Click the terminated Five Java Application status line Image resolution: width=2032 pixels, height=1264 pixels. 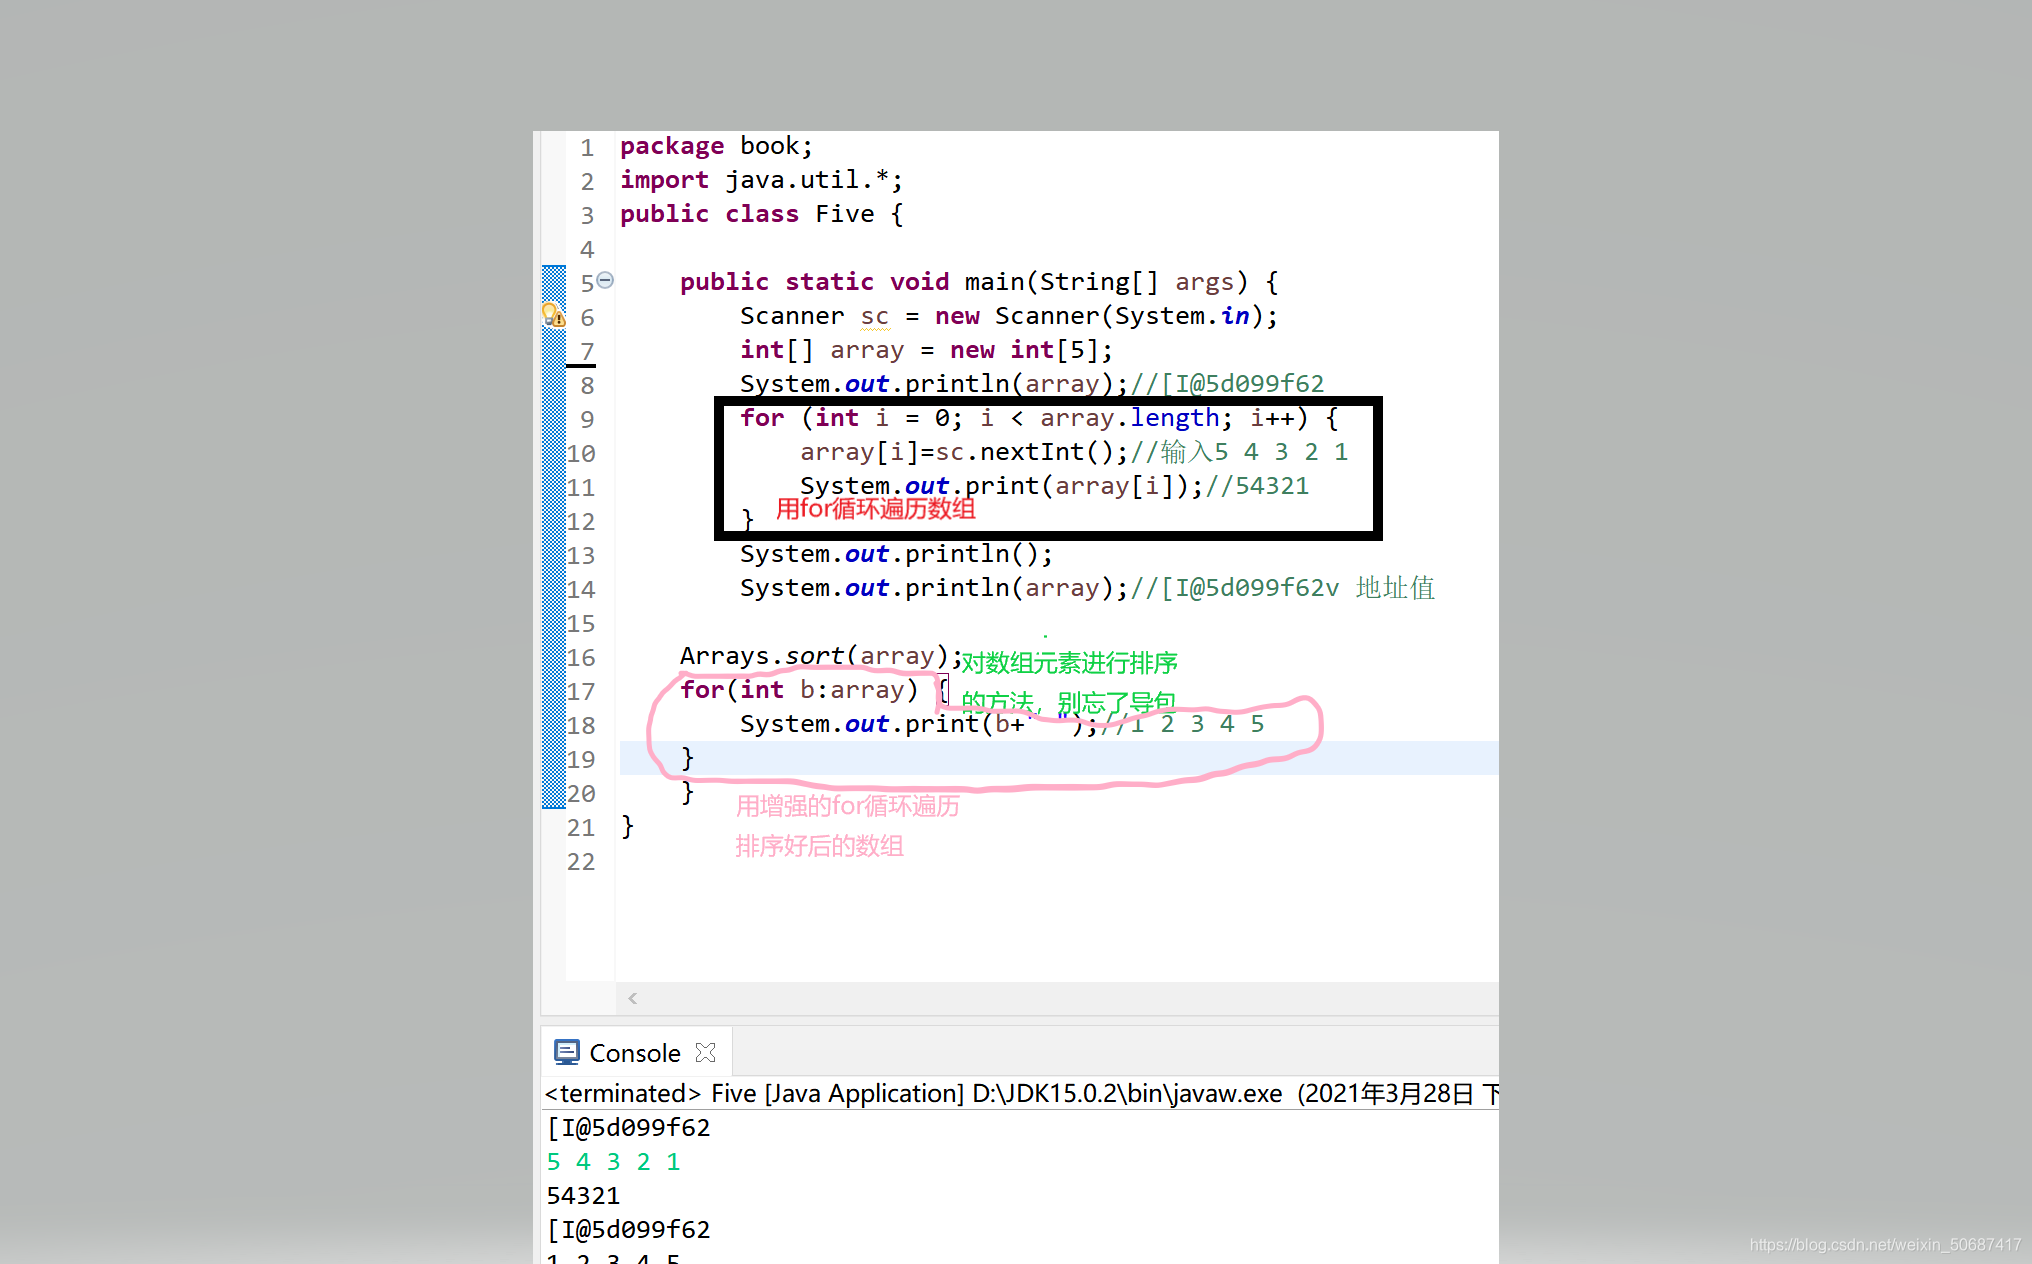(1021, 1093)
